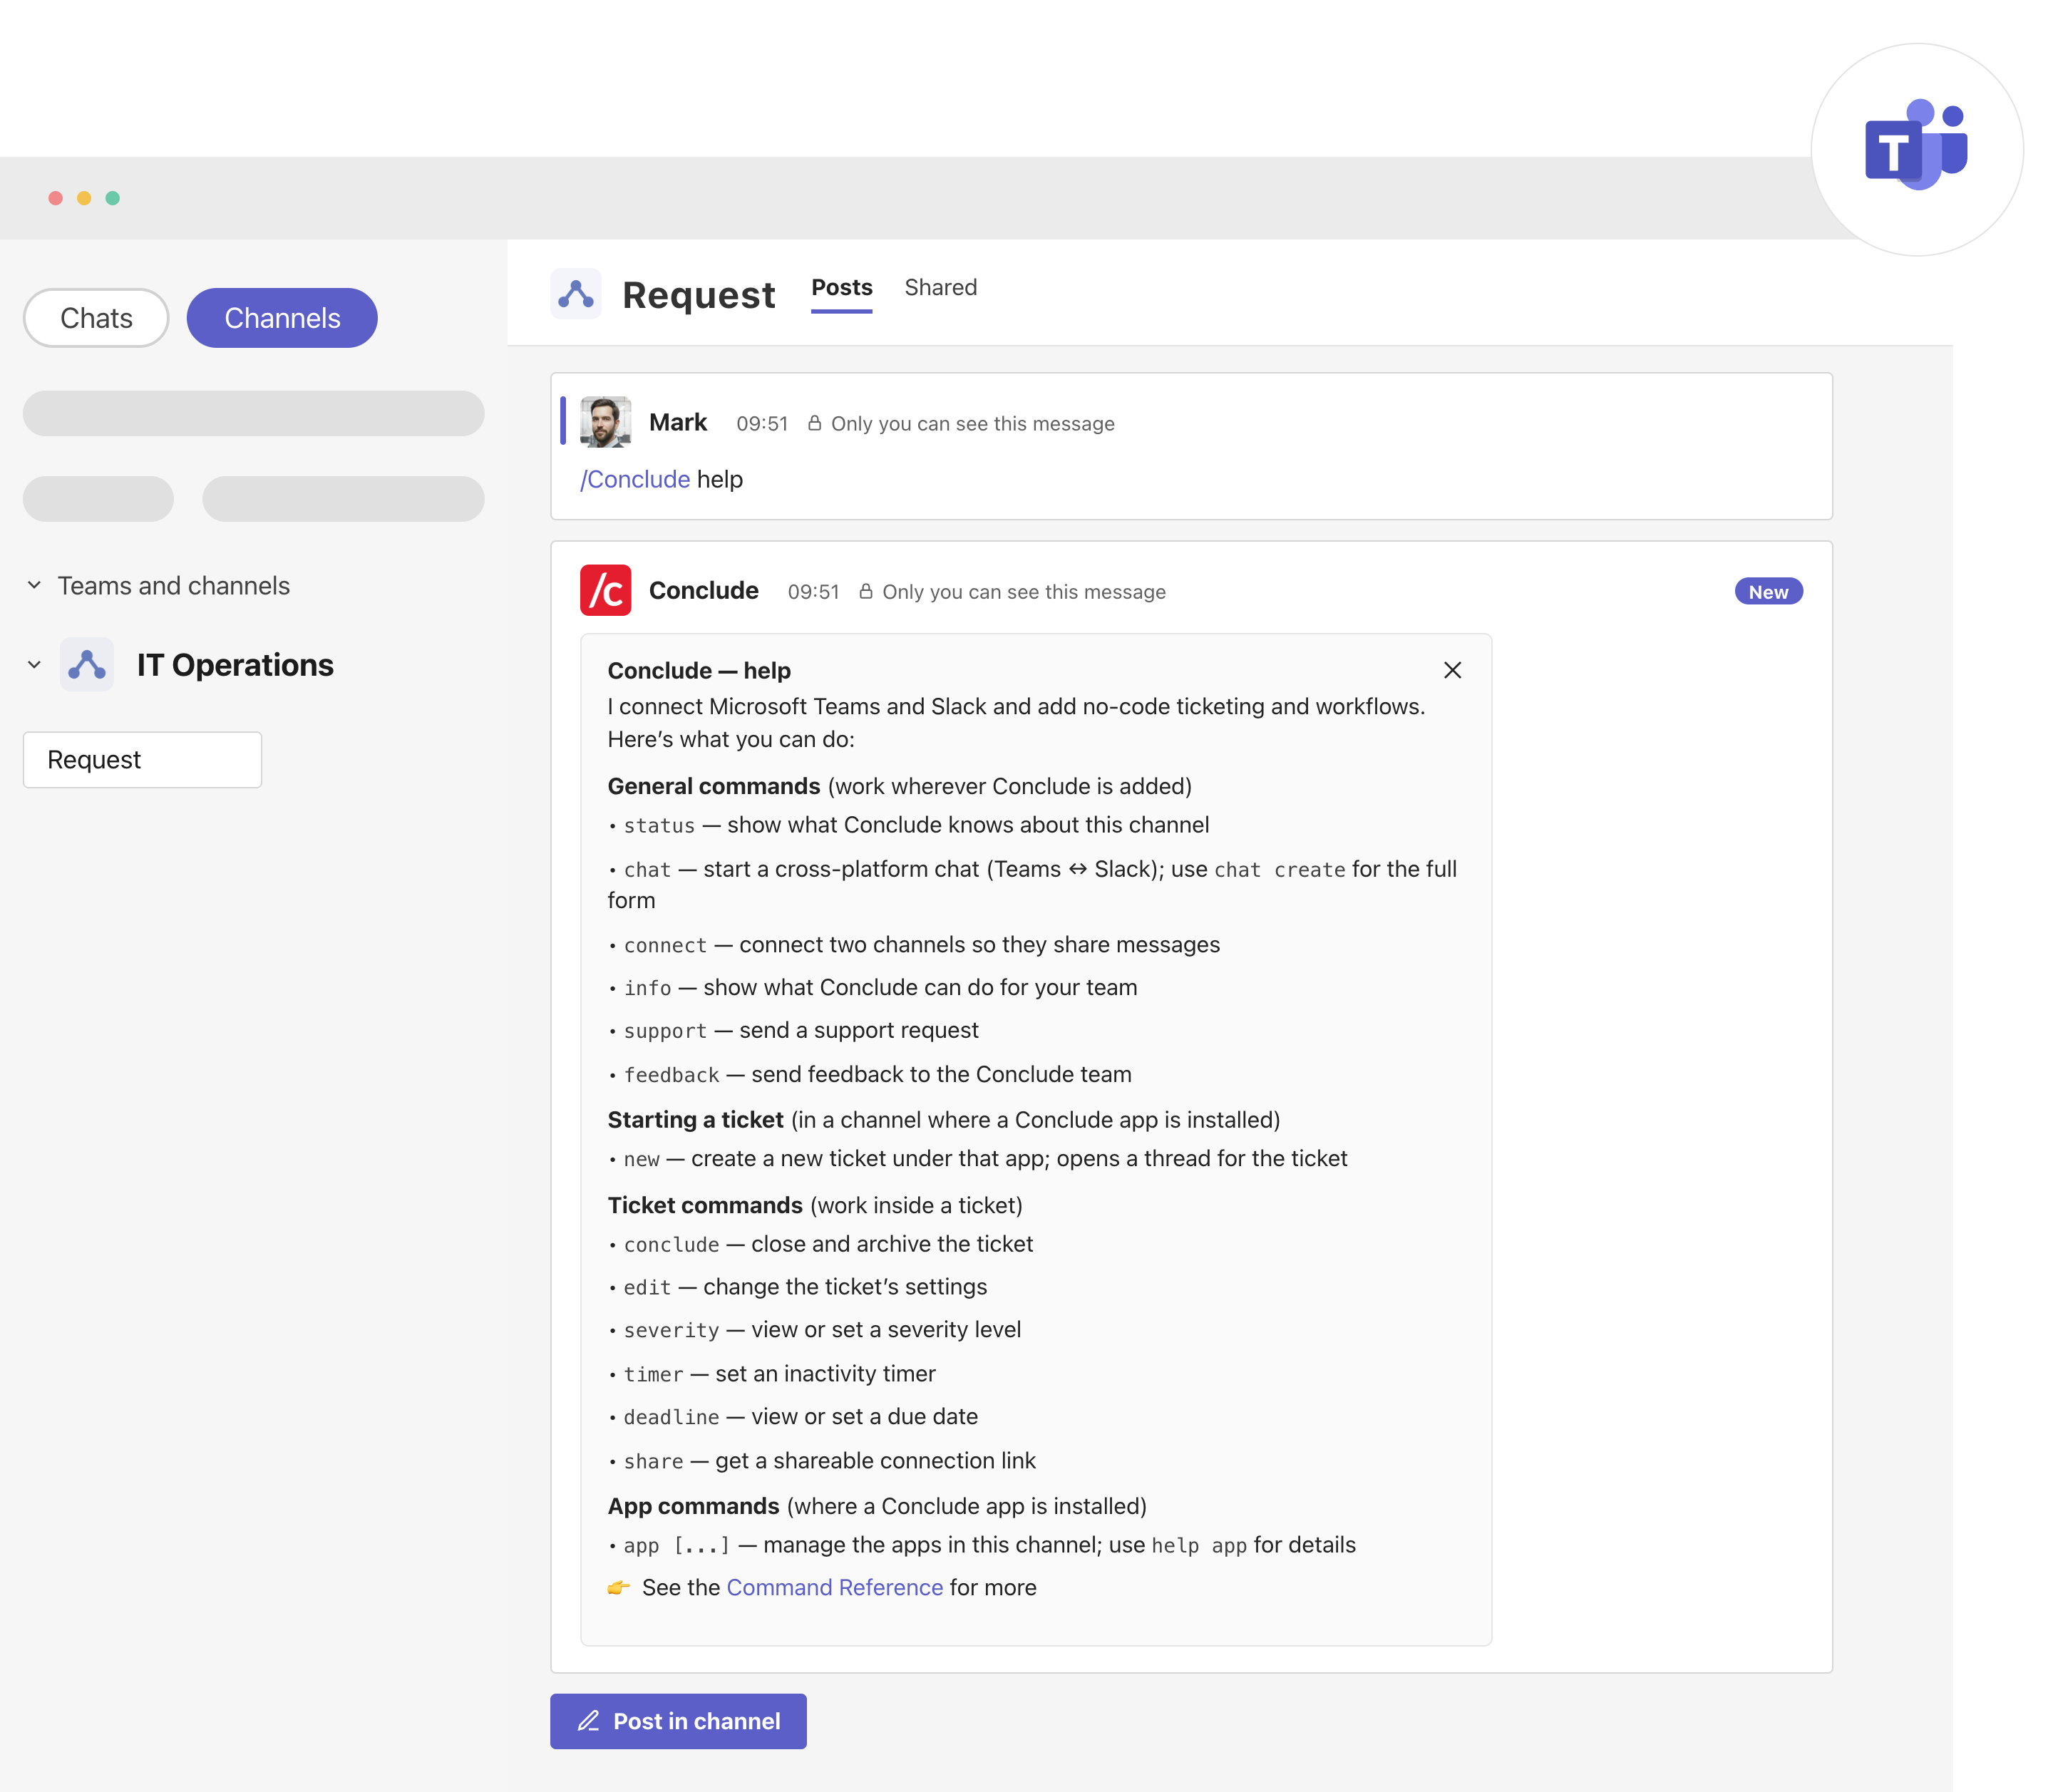Click the 'Conclude — help' heading
The image size is (2053, 1792).
pos(699,670)
